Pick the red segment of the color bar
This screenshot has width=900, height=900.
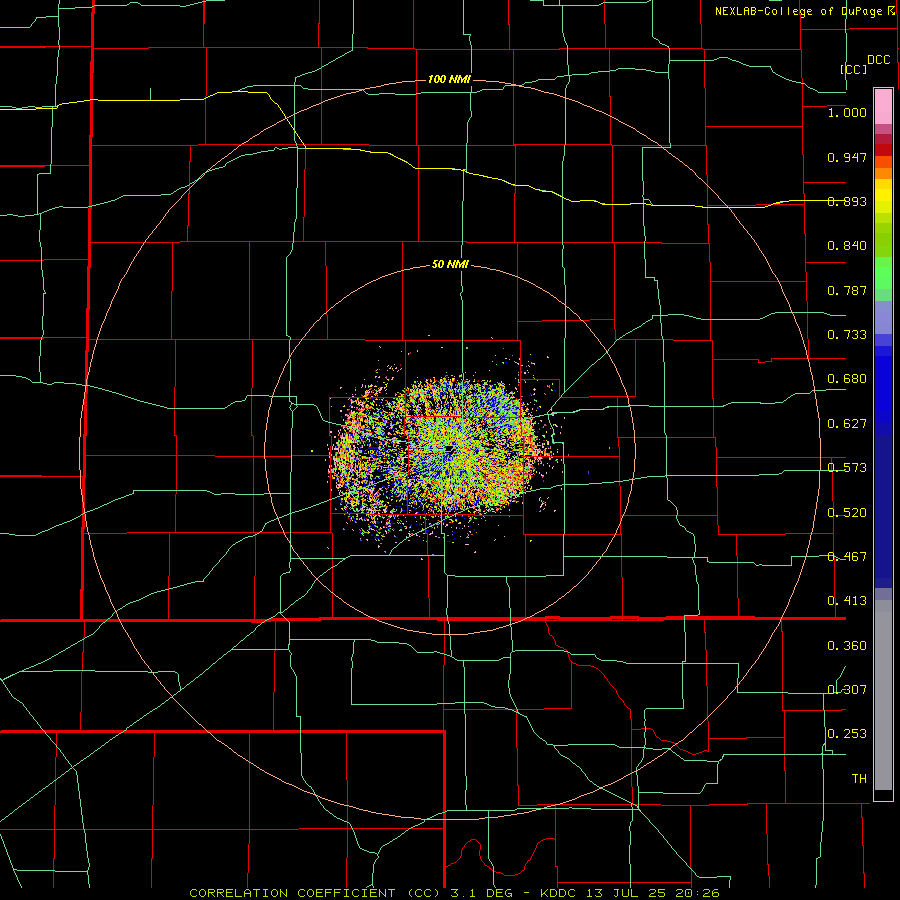[883, 150]
